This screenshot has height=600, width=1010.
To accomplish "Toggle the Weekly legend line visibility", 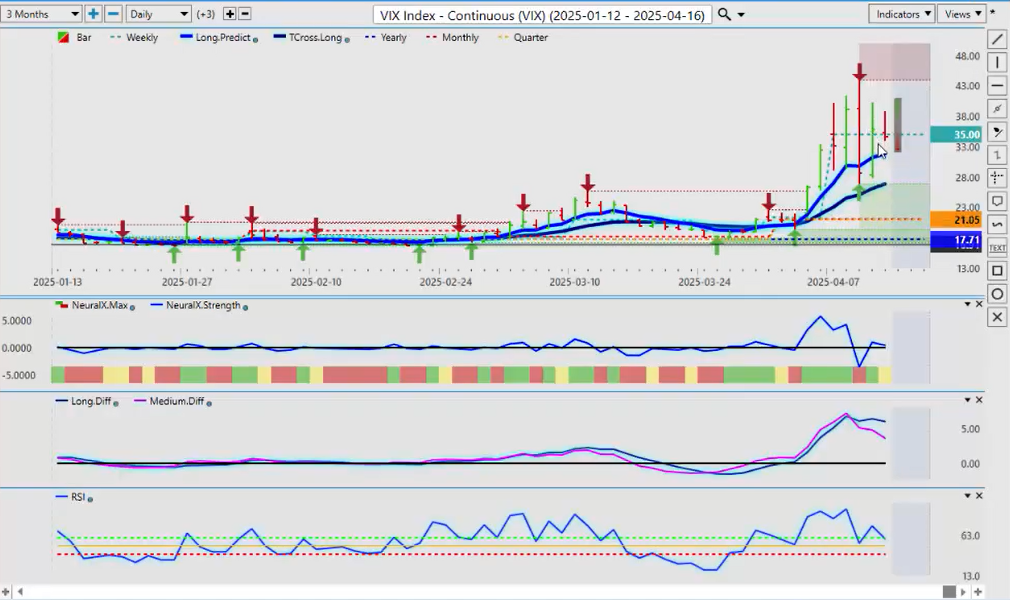I will [x=134, y=38].
